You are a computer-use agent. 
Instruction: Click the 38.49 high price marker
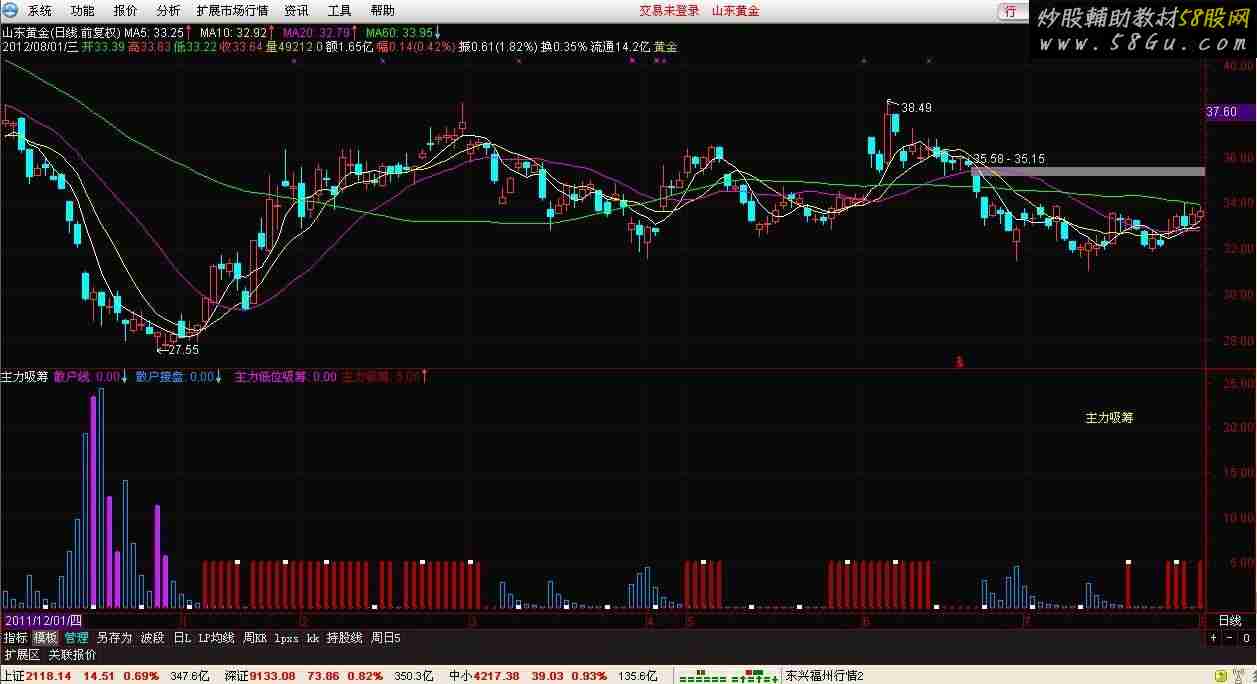pyautogui.click(x=916, y=107)
